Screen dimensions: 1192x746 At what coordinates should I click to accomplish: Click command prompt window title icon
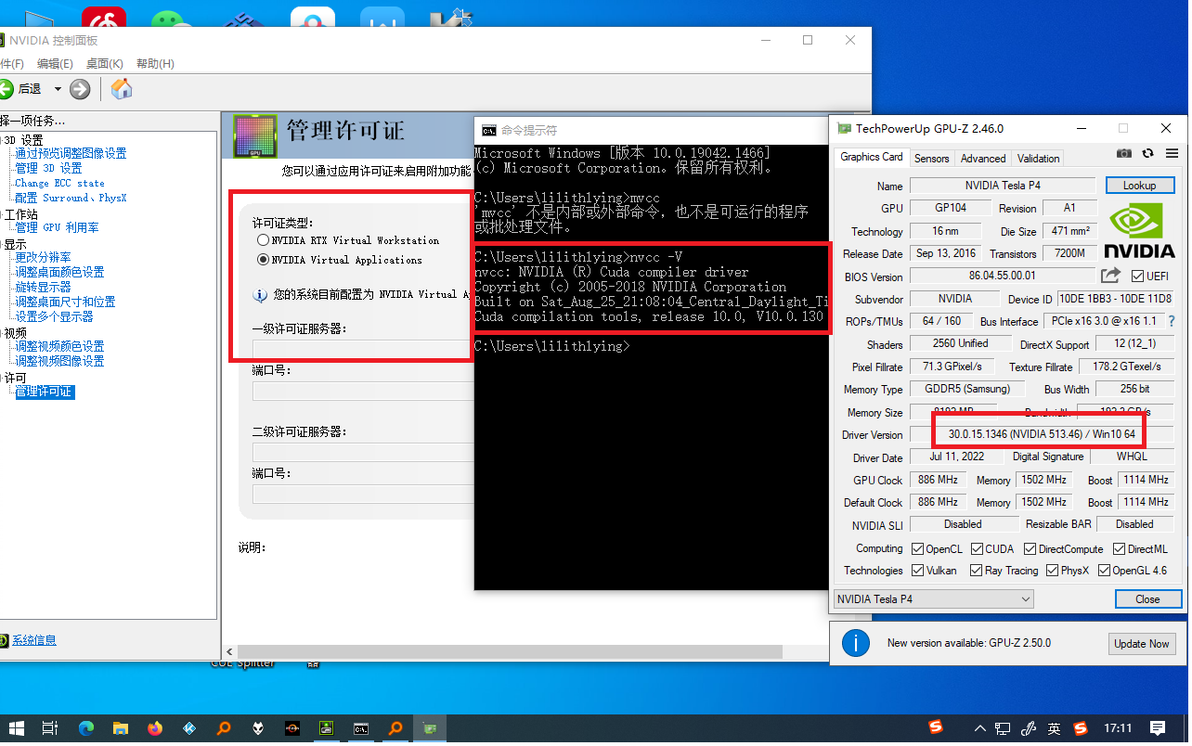(489, 130)
